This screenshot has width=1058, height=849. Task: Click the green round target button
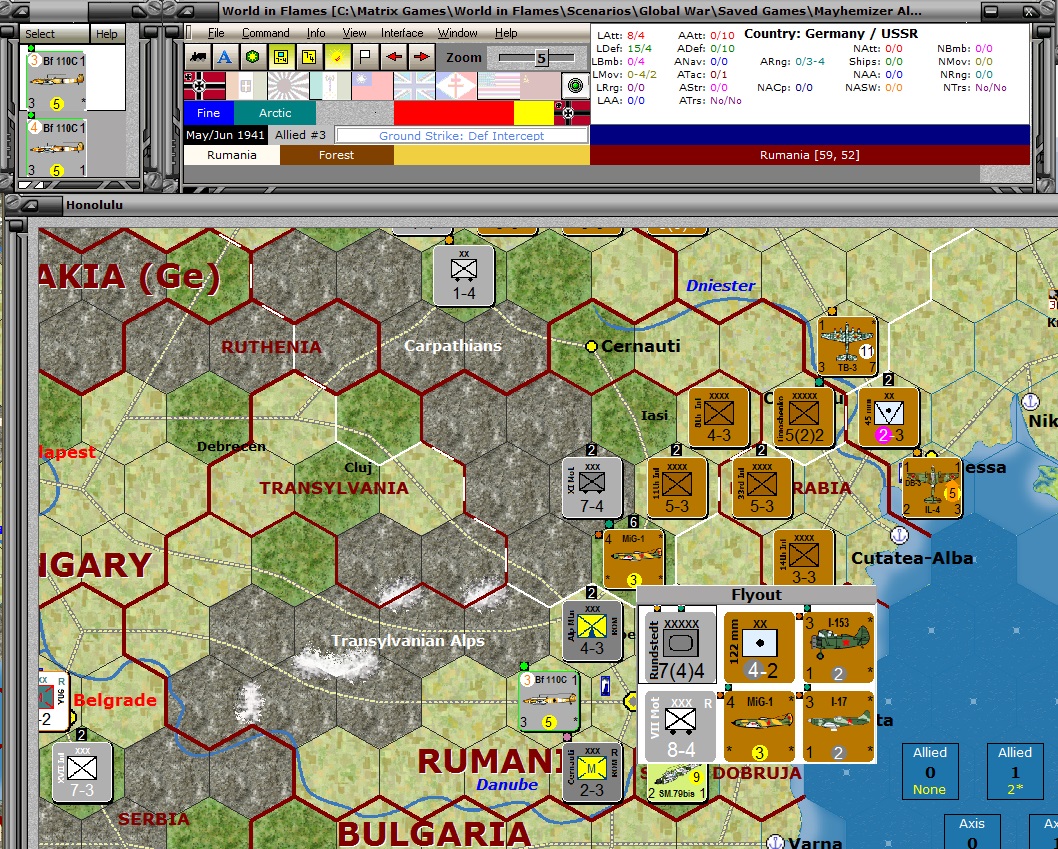point(576,86)
